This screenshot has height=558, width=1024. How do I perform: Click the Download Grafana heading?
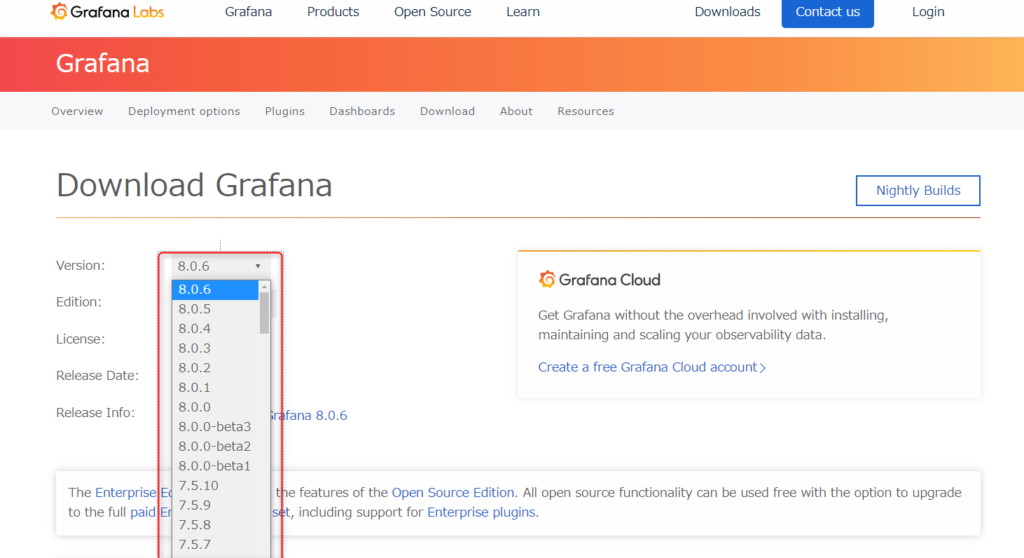(195, 186)
